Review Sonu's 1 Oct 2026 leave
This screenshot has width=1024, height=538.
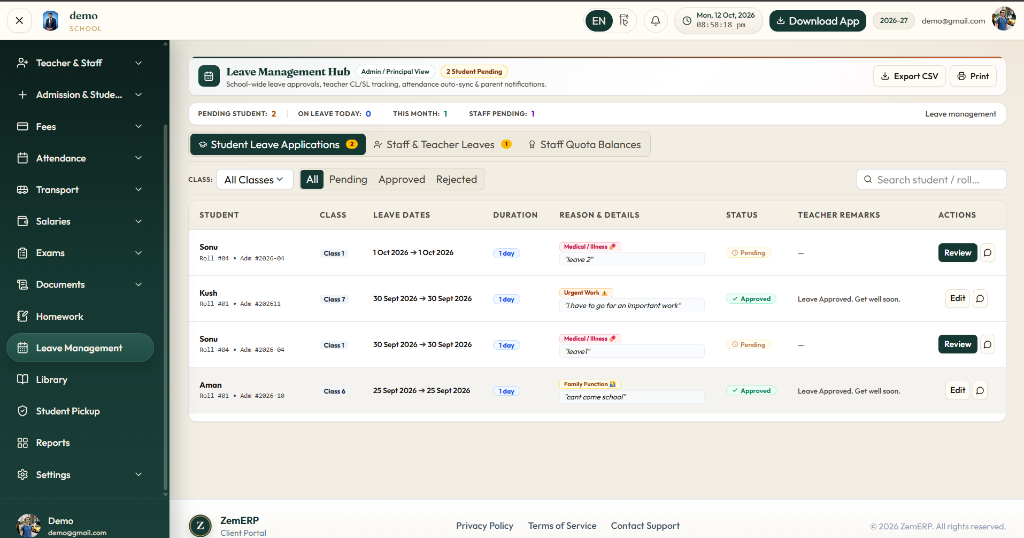pos(957,253)
